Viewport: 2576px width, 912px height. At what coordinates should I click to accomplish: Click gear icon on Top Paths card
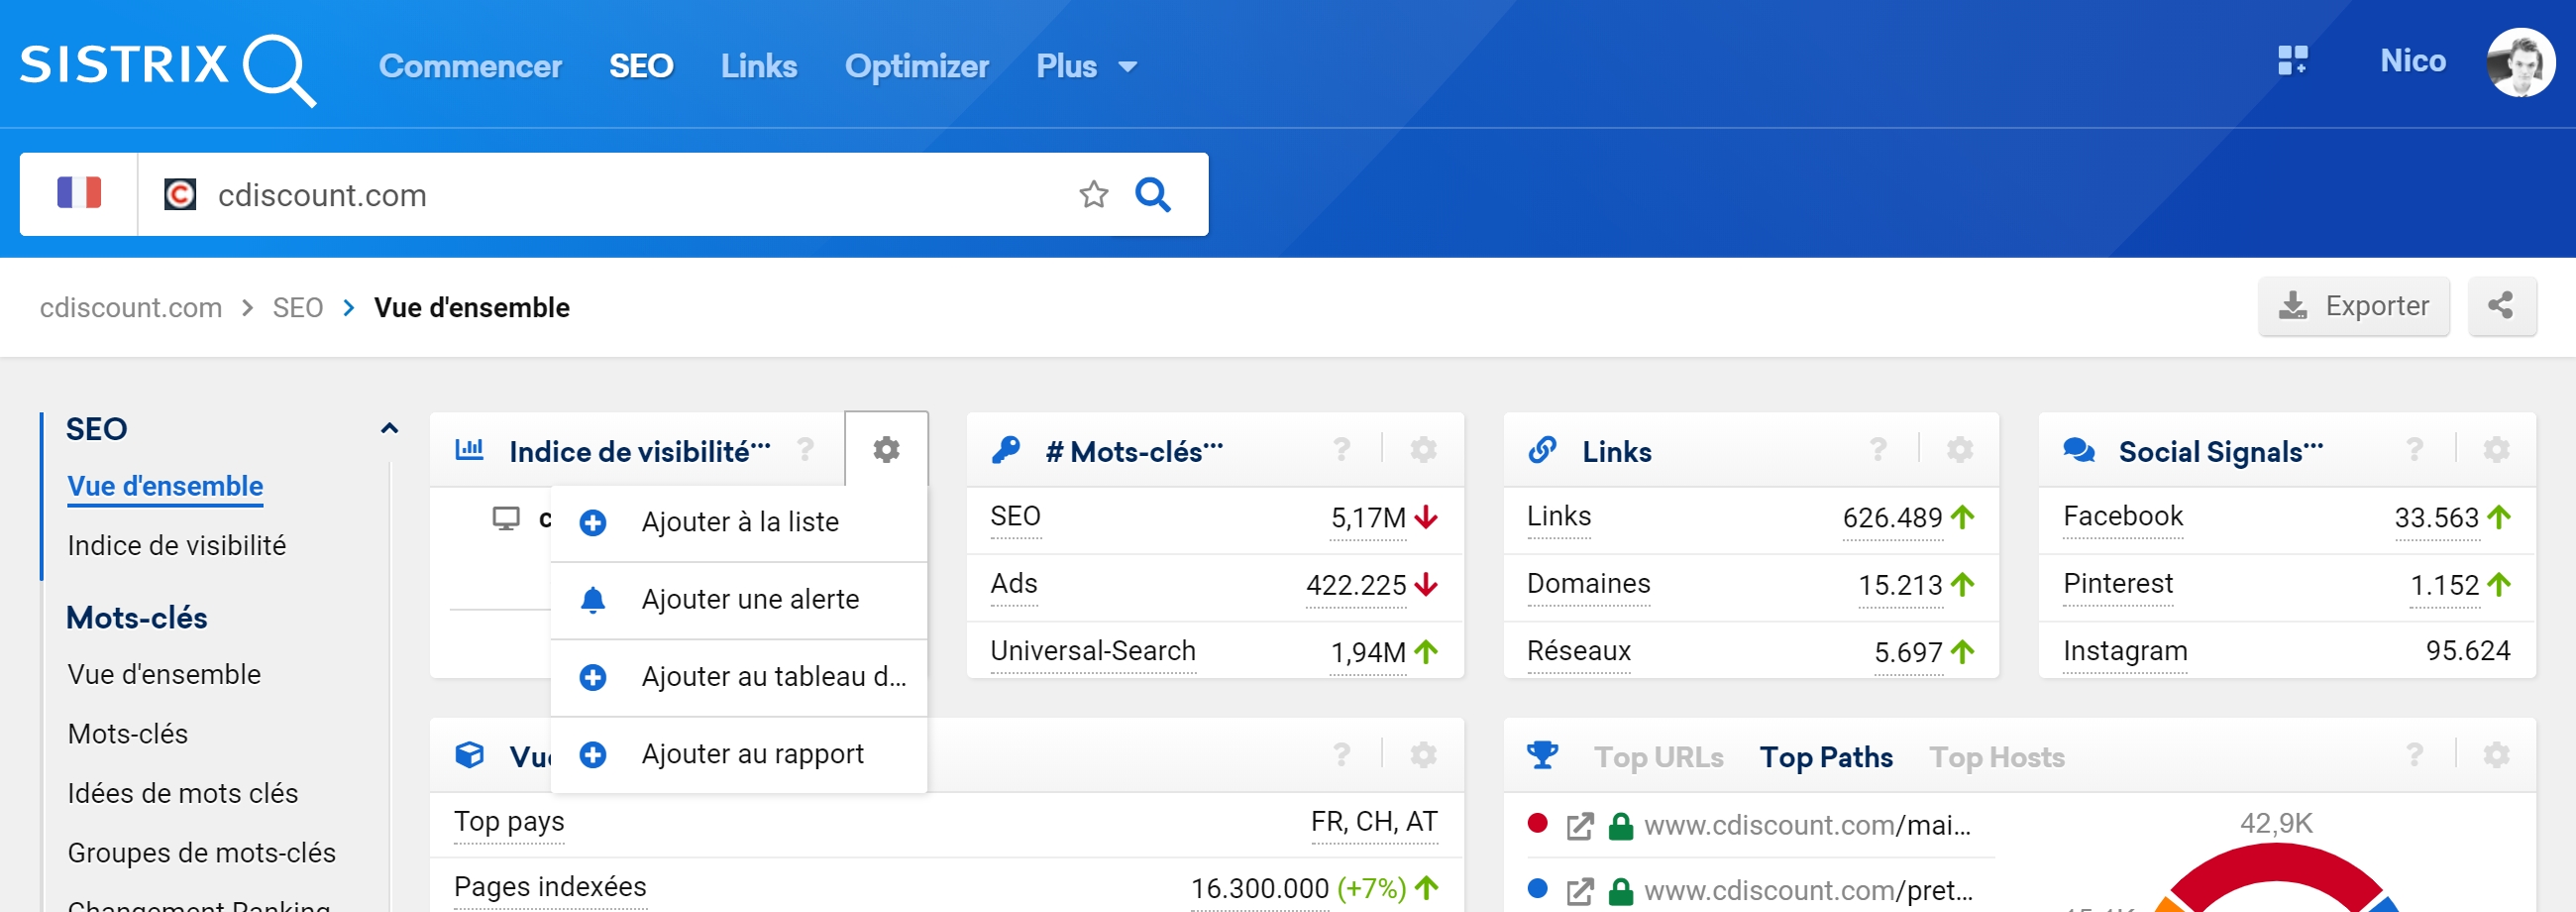coord(2496,755)
